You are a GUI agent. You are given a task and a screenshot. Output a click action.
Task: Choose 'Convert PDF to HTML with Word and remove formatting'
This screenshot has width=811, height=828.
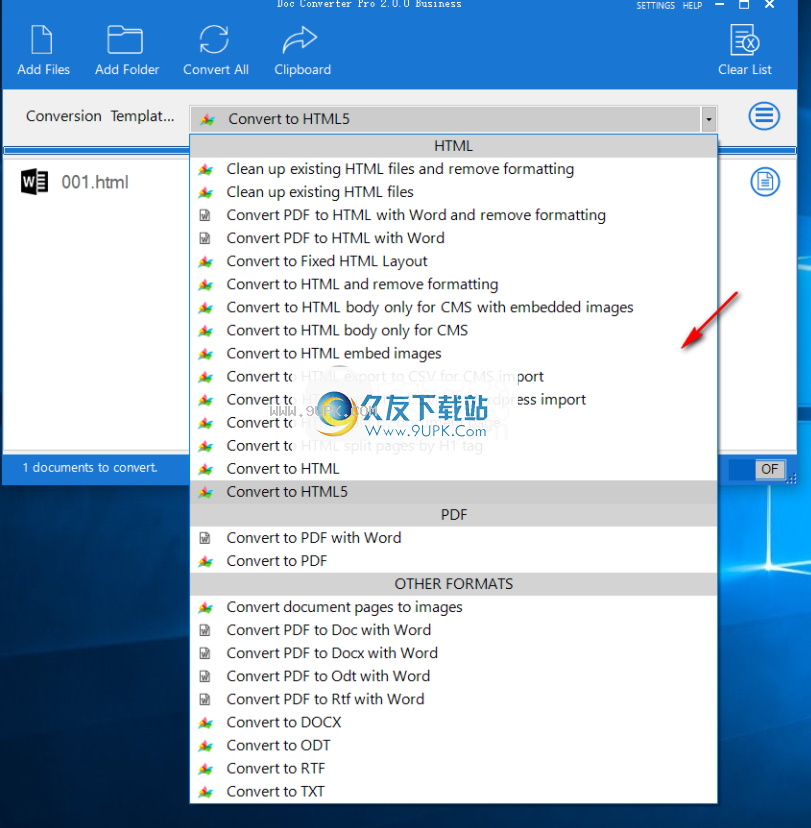pyautogui.click(x=454, y=215)
